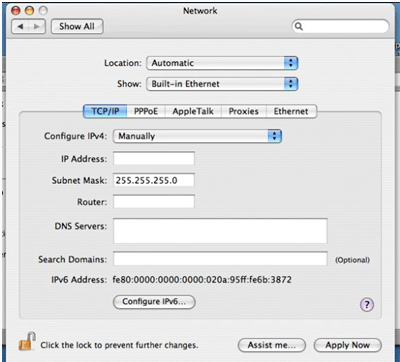
Task: Focus the IP Address input field
Action: 154,159
